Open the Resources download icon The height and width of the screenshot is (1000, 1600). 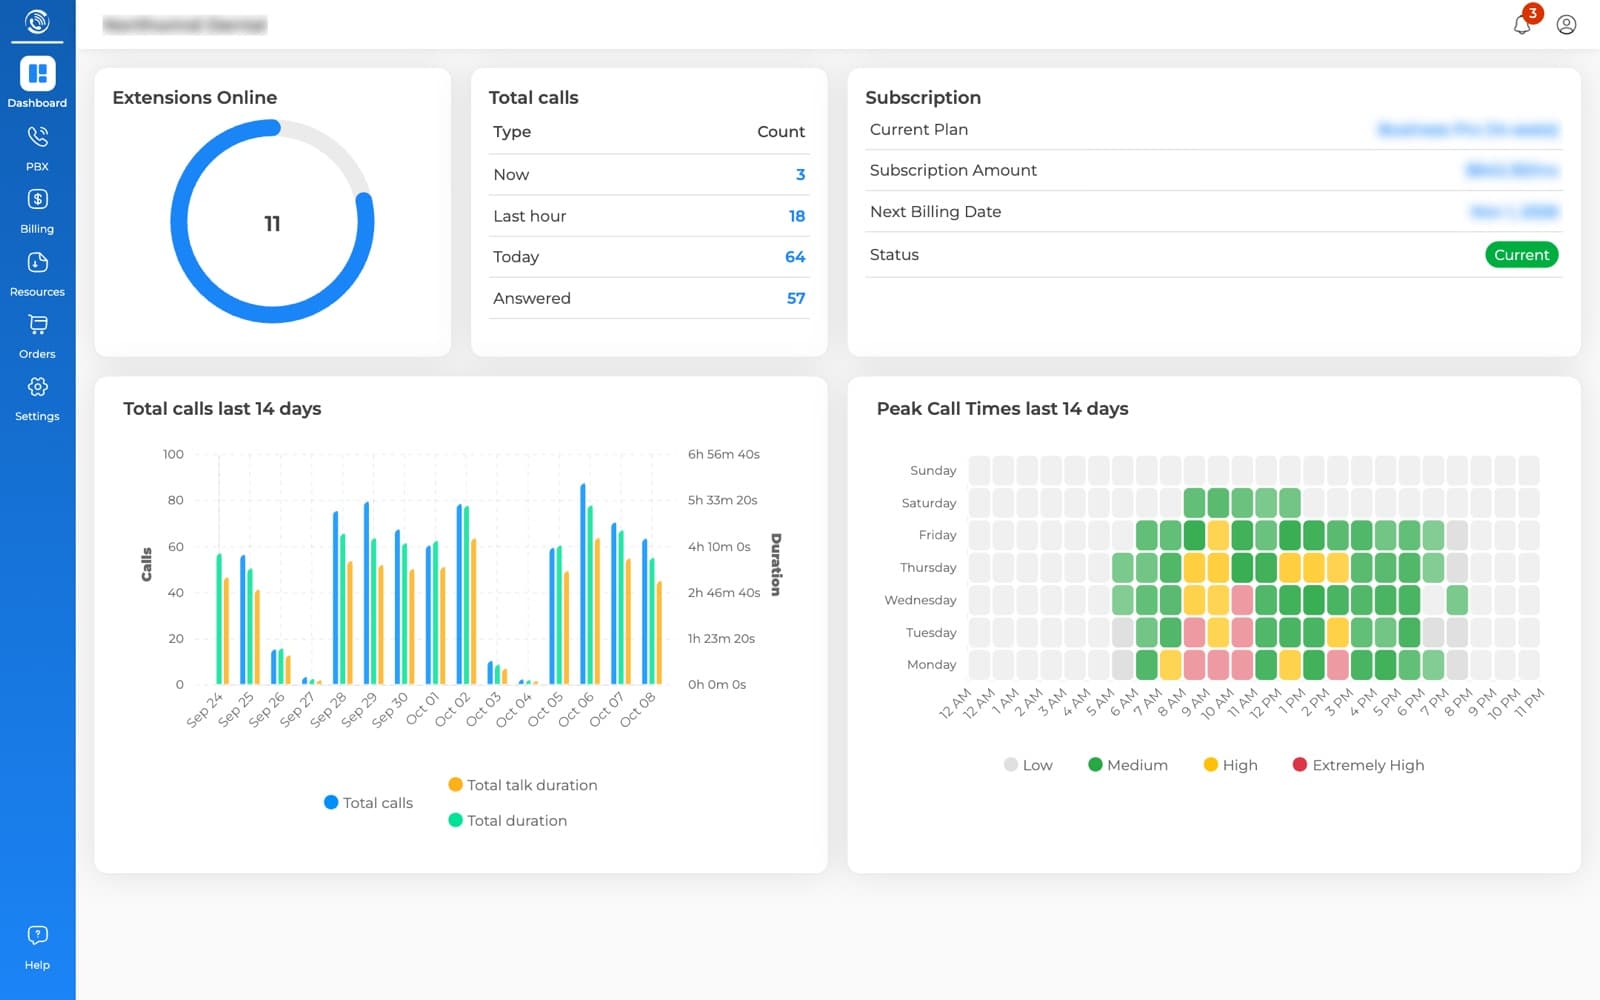click(37, 262)
